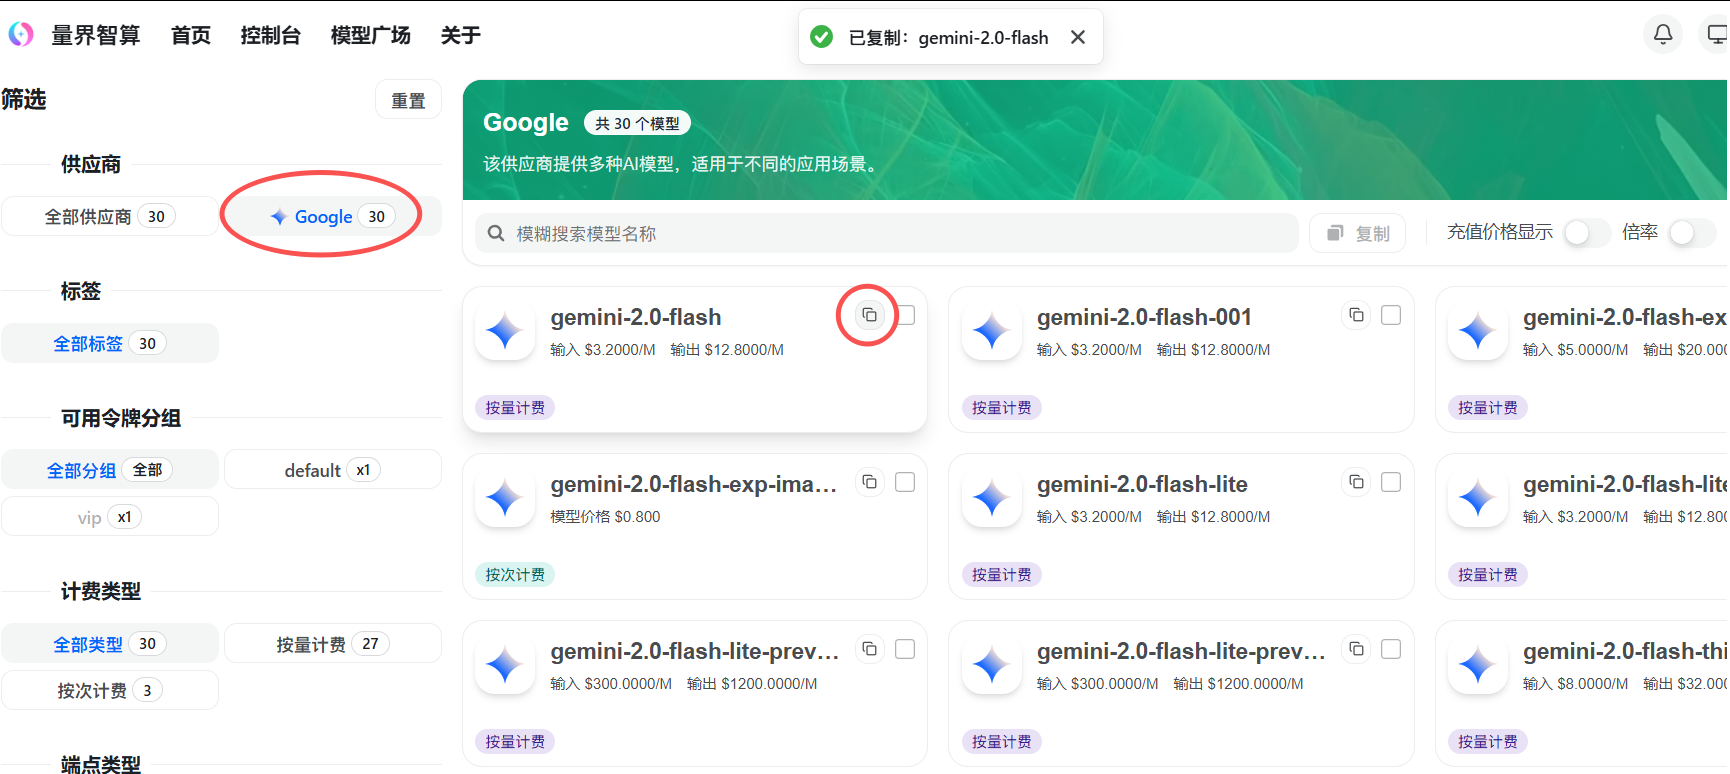The width and height of the screenshot is (1730, 774).
Task: Click the Google banner heading
Action: (x=525, y=122)
